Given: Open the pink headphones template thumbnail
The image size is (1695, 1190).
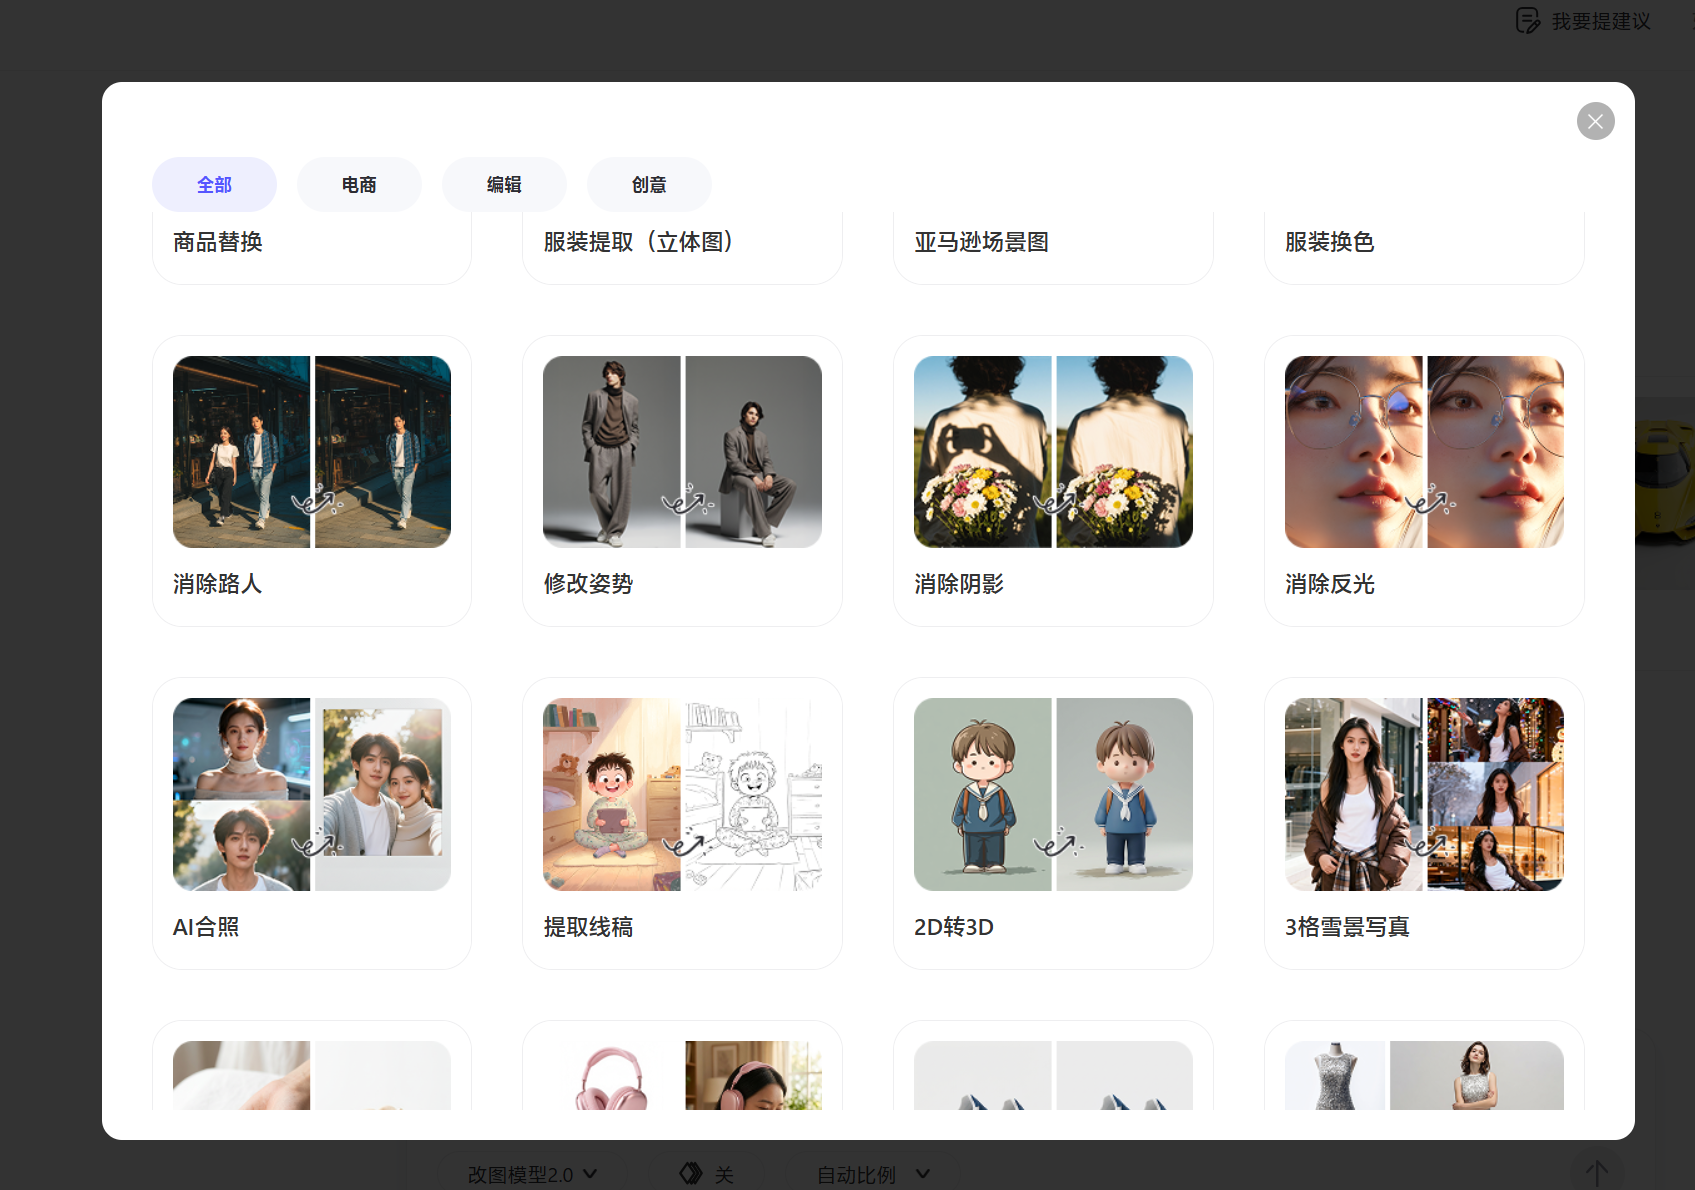Looking at the screenshot, I should 682,1075.
